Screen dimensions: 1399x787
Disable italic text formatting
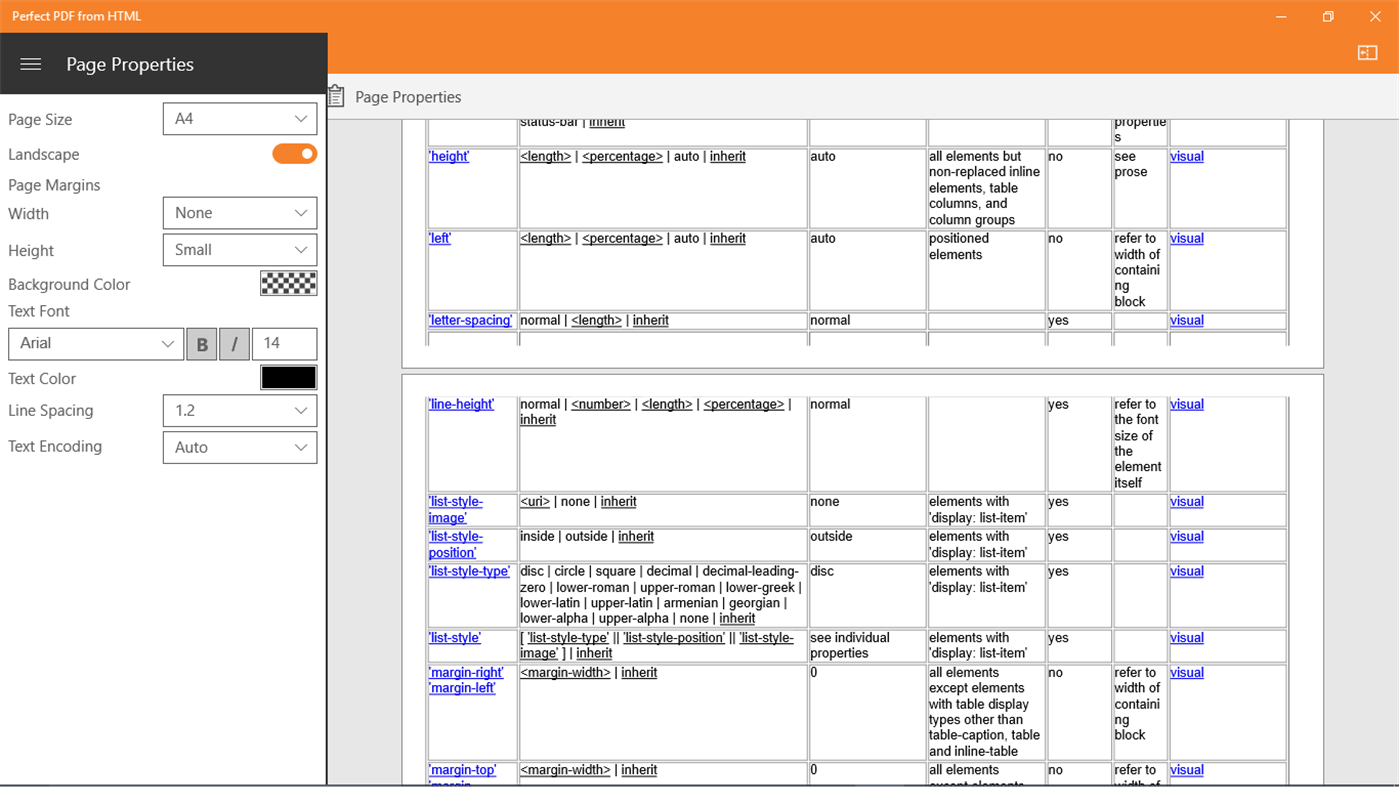coord(234,343)
